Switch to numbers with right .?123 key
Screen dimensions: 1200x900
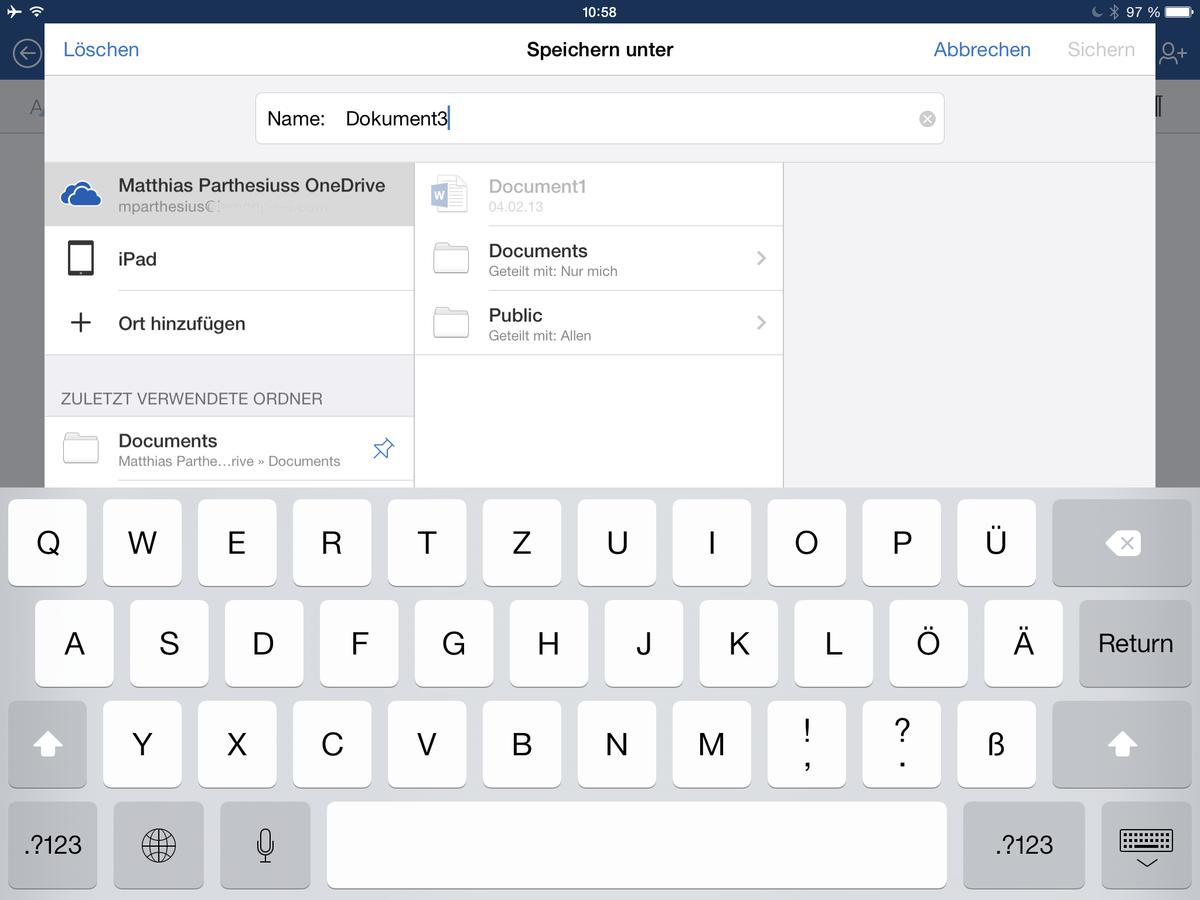tap(1024, 845)
